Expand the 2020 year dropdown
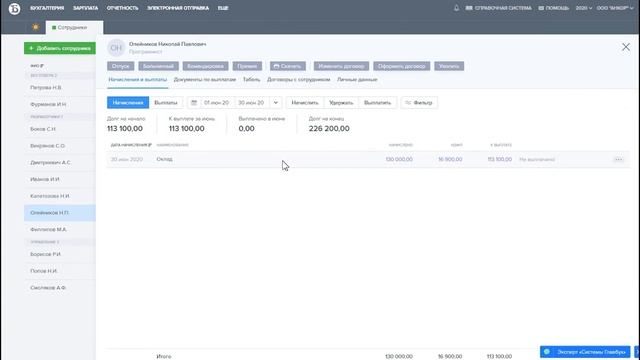This screenshot has height=360, width=640. 584,8
